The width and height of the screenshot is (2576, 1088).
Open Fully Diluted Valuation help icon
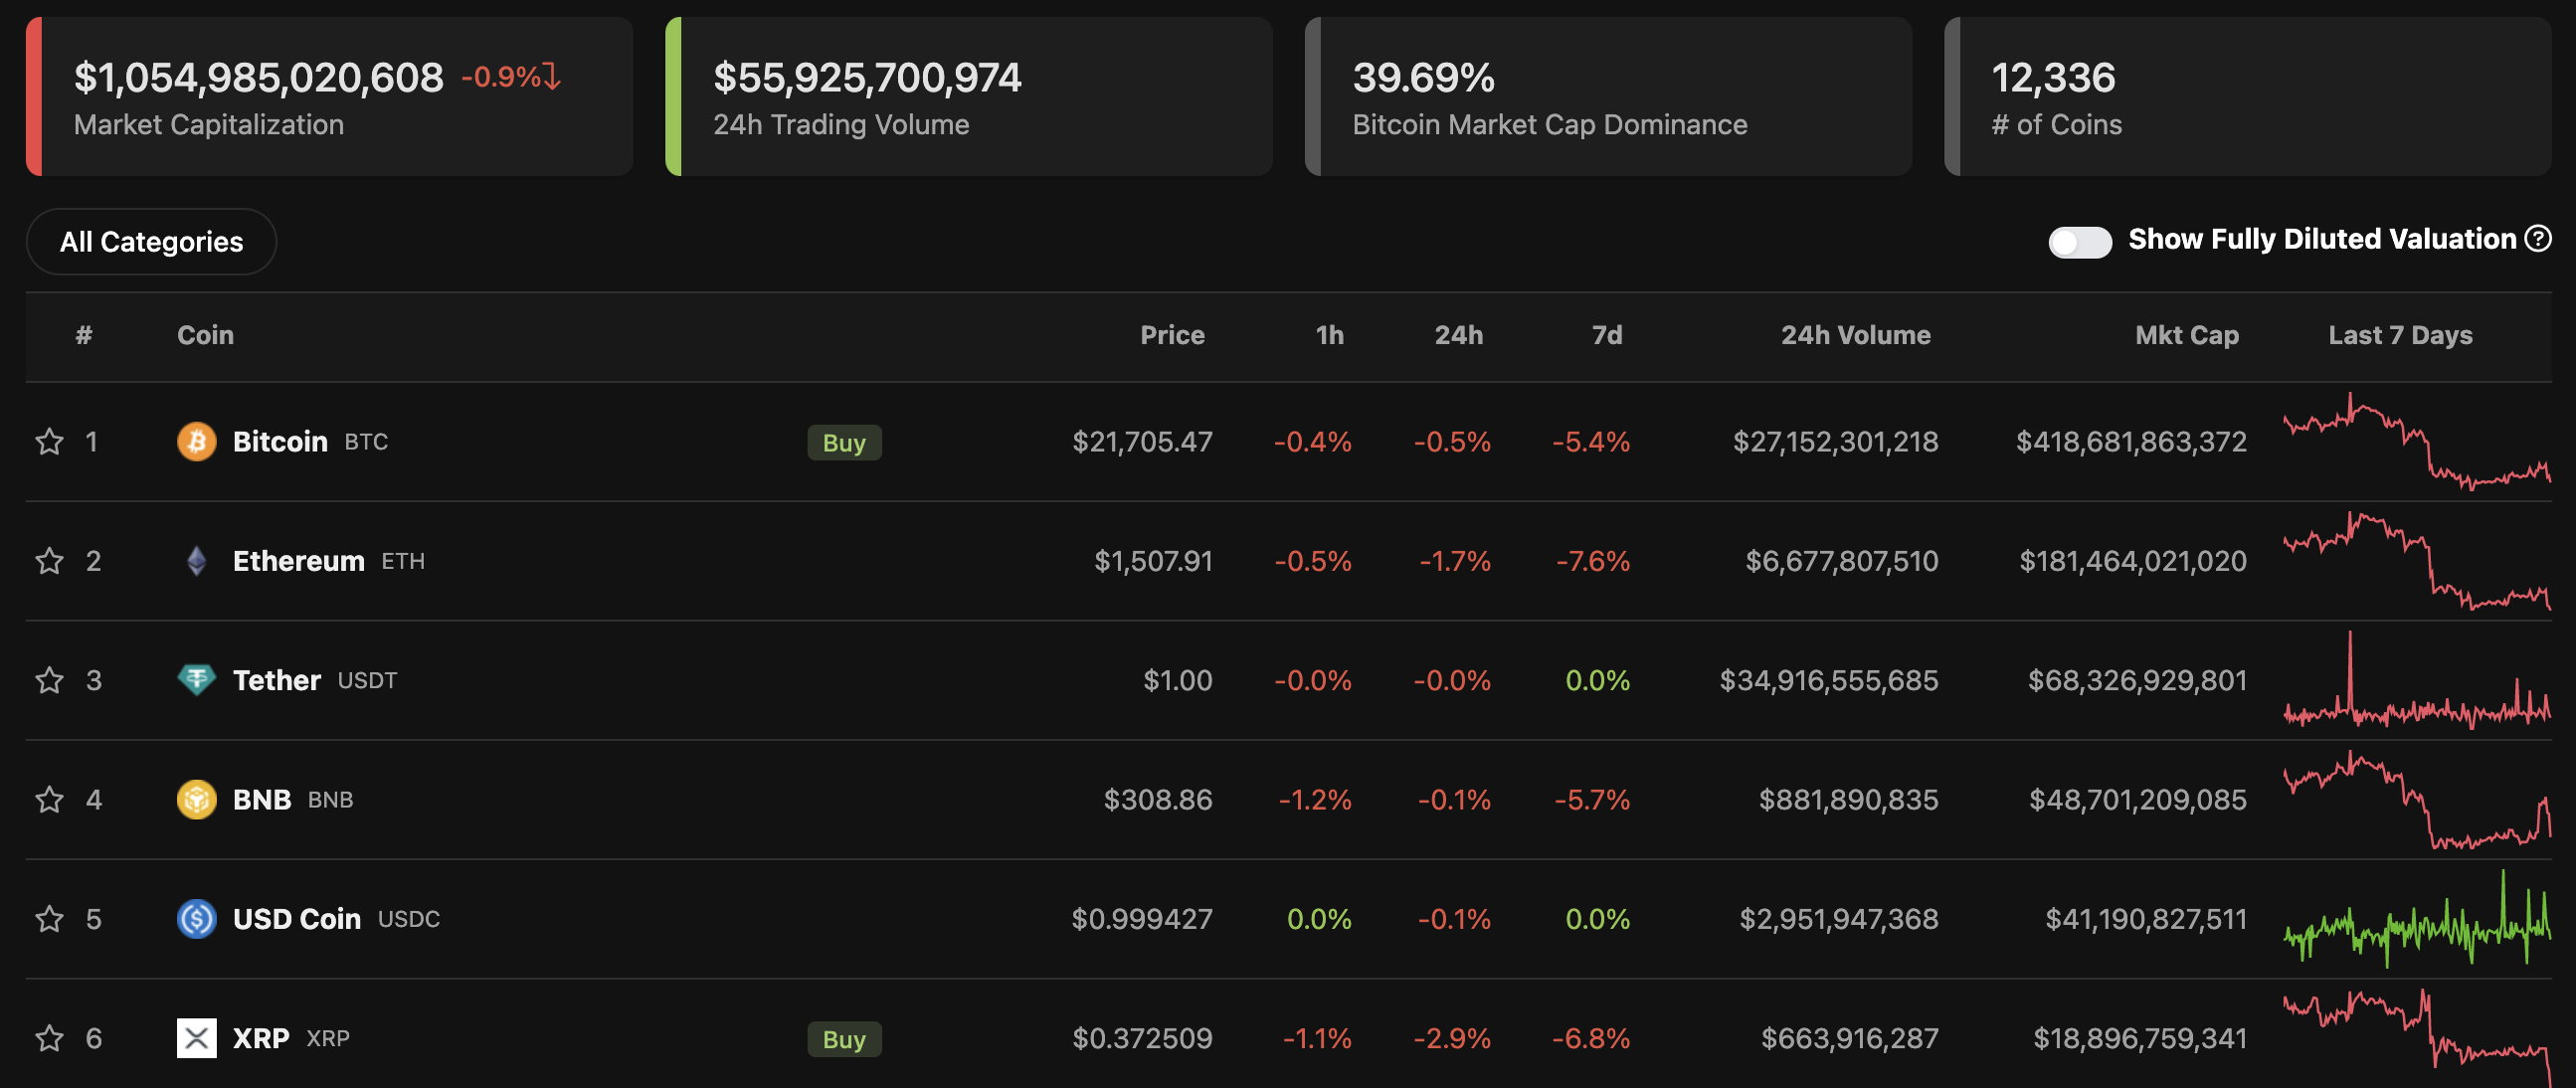[x=2538, y=239]
